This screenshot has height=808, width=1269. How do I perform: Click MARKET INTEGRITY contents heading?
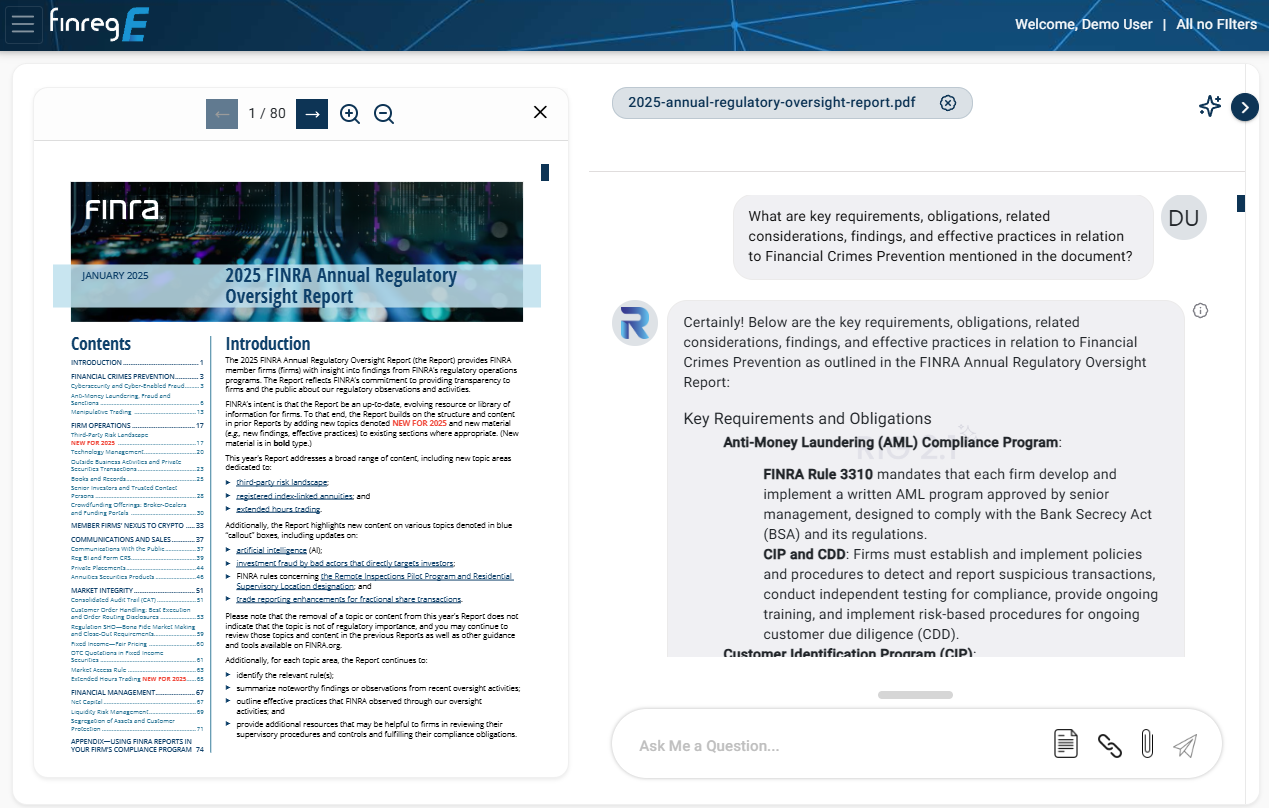click(137, 591)
